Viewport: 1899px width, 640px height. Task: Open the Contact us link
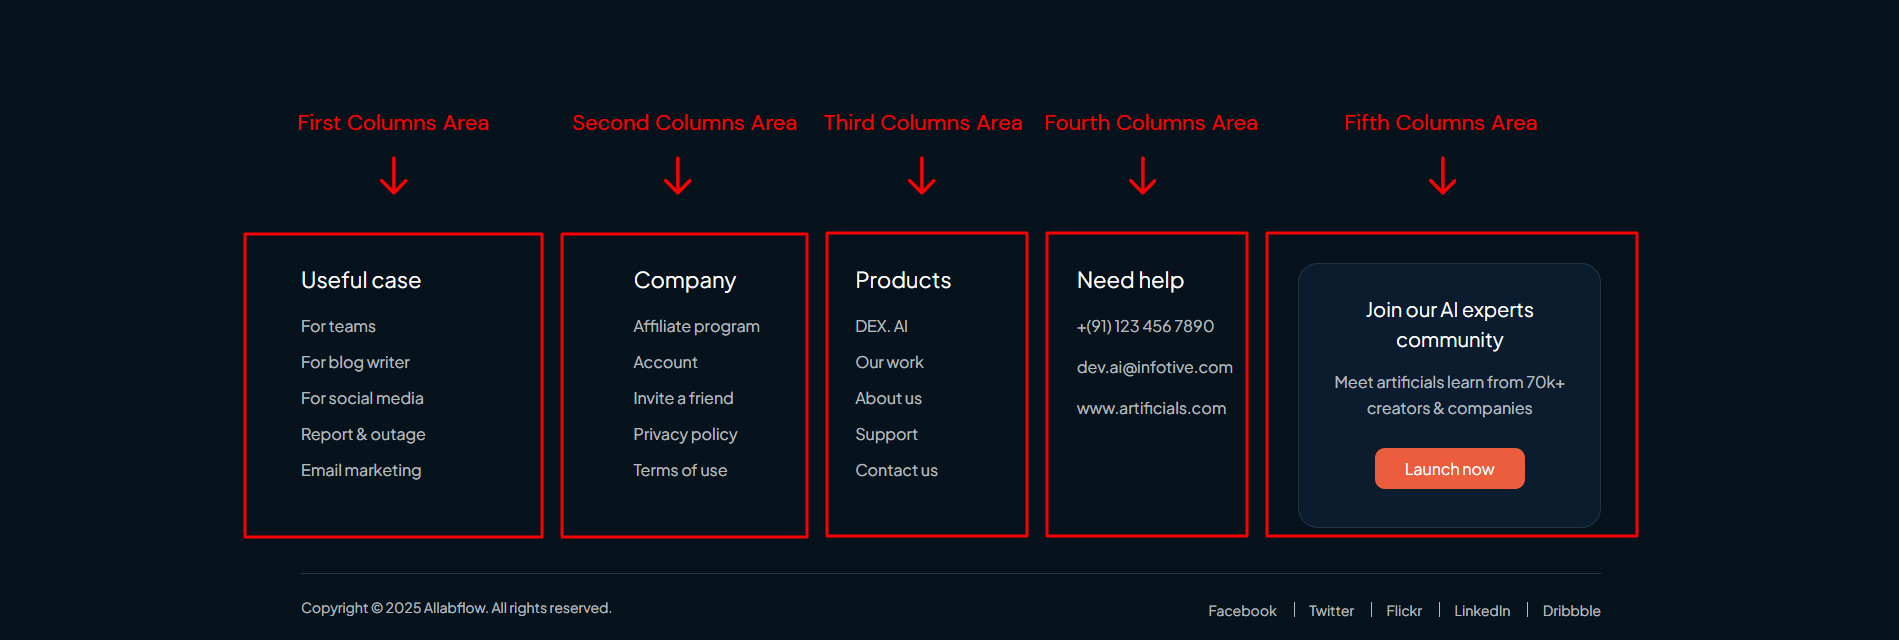896,470
